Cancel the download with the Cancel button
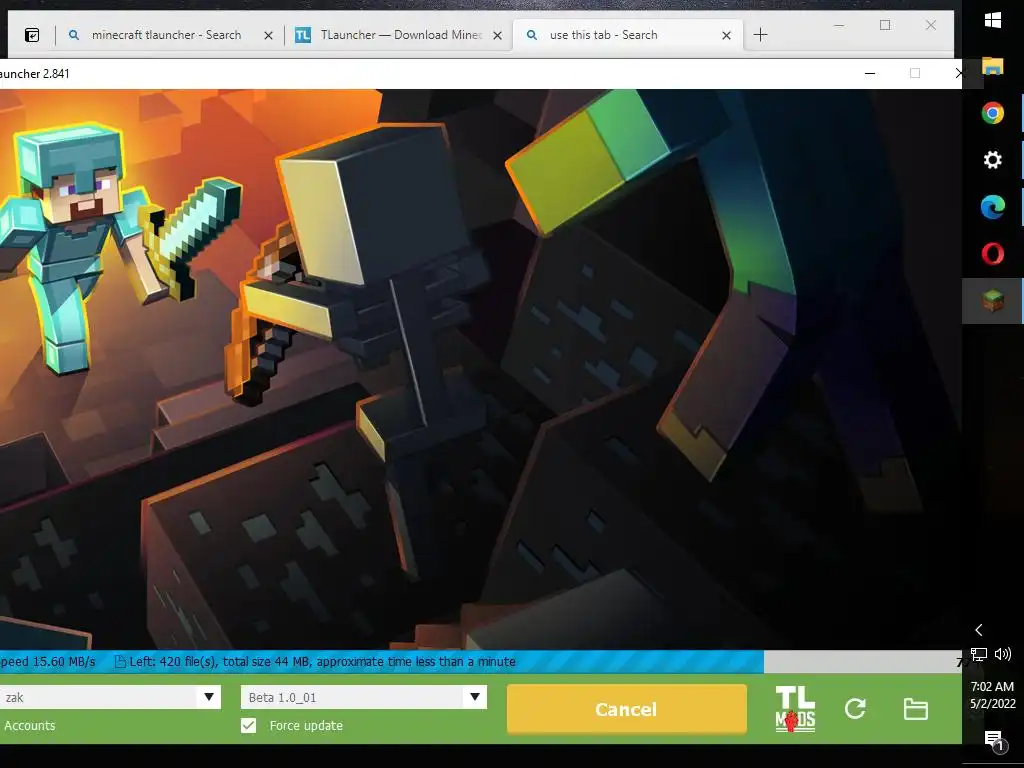 (626, 709)
